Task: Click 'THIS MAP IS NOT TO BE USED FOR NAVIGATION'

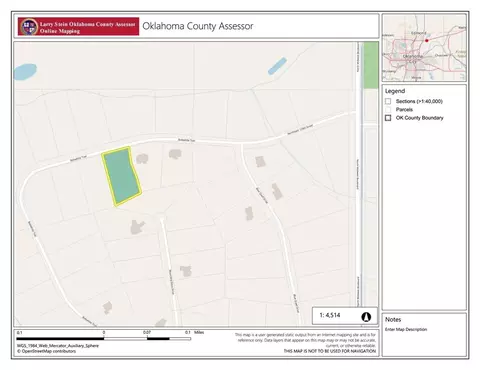Action: pyautogui.click(x=330, y=351)
